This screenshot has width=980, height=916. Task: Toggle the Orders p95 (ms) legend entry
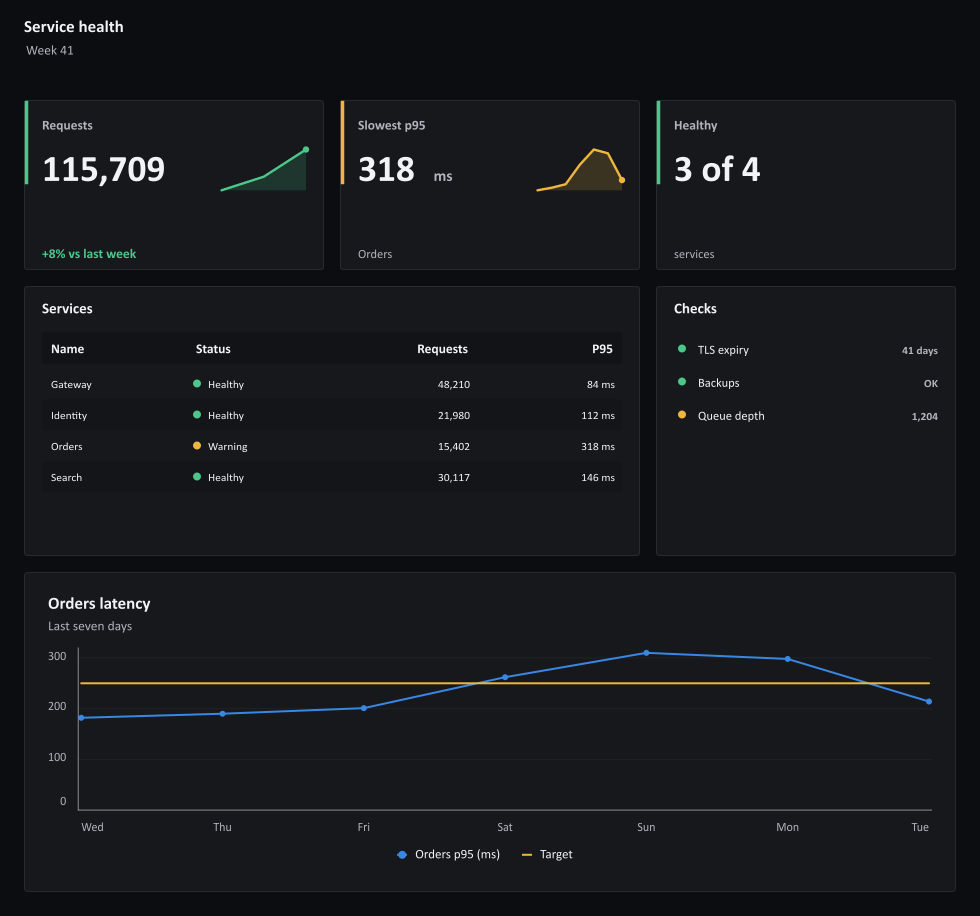(449, 854)
